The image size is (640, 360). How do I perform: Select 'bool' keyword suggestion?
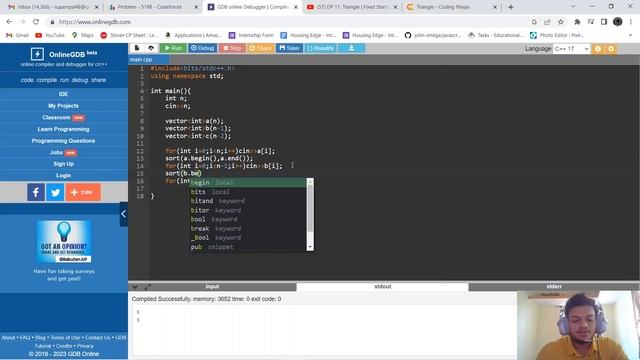[248, 219]
